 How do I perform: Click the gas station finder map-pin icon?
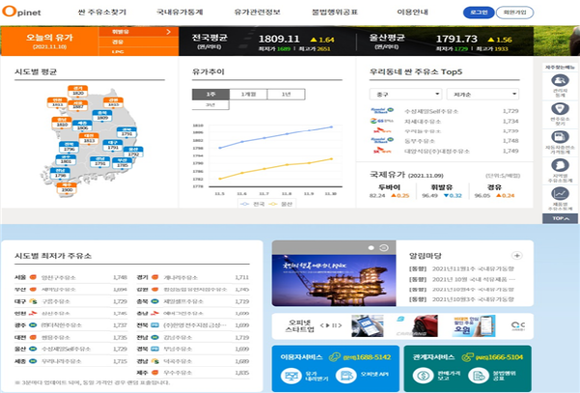pos(560,109)
